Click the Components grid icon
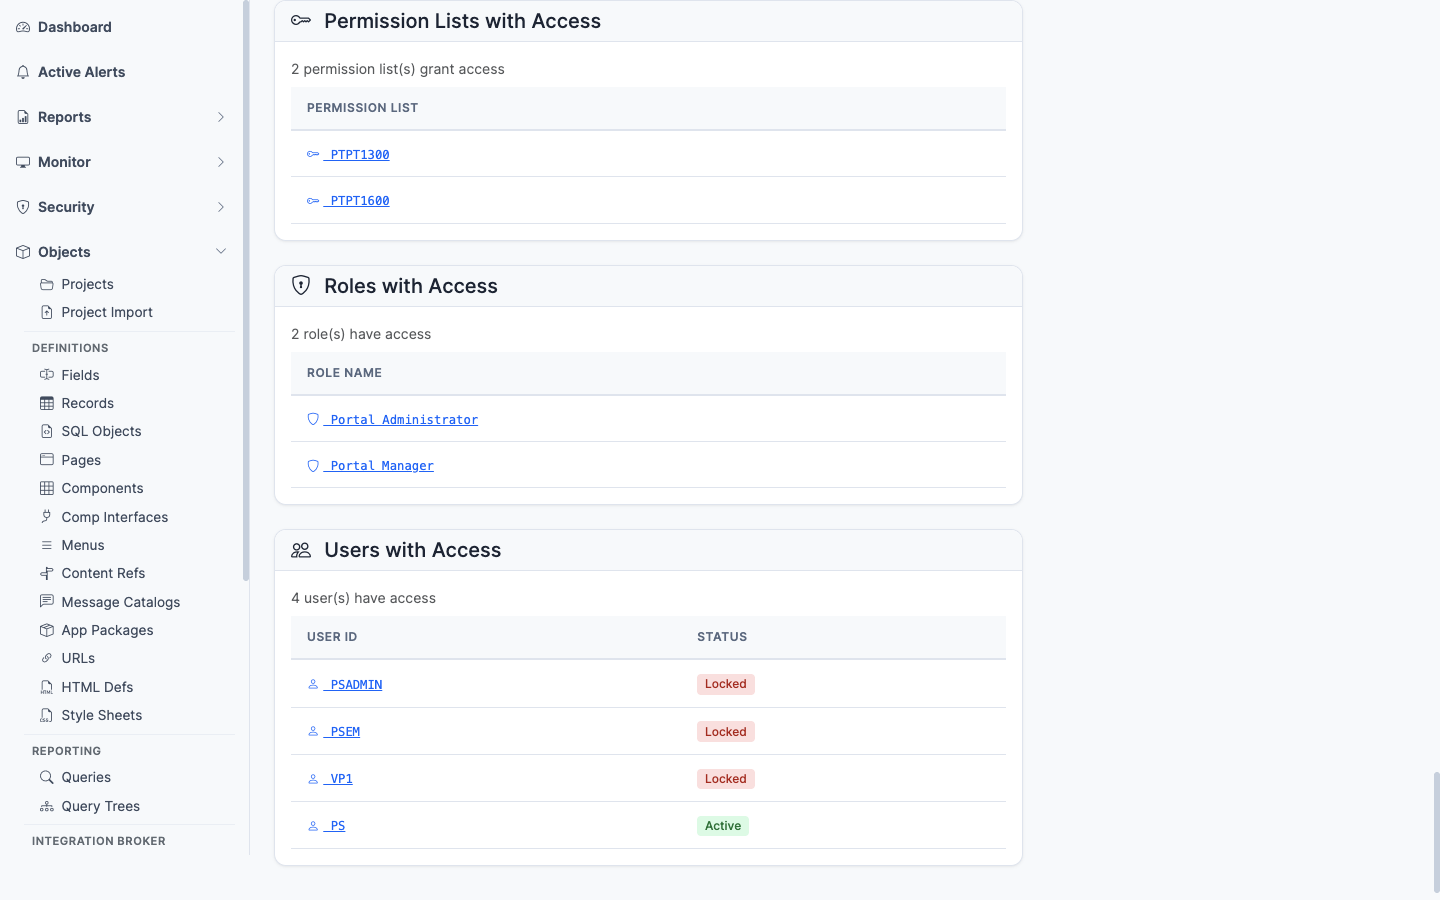The image size is (1440, 900). click(x=47, y=488)
